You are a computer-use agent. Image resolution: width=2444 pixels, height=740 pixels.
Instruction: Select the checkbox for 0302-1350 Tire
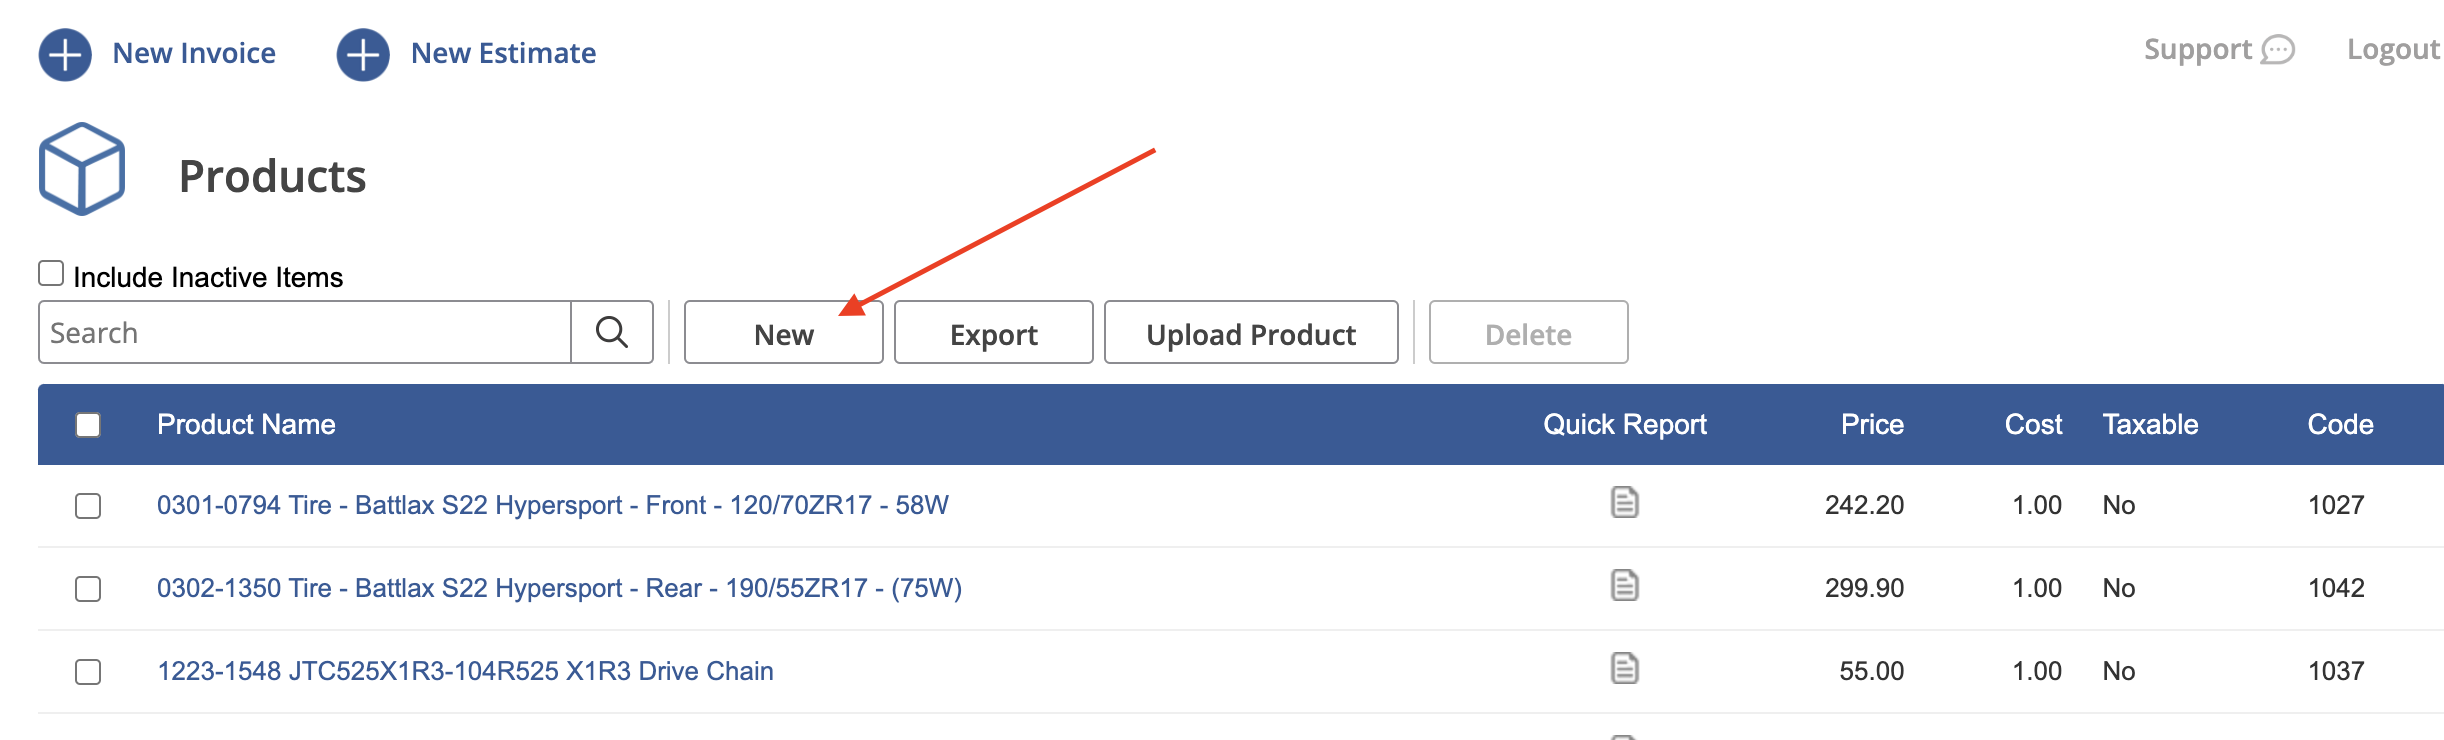click(88, 589)
